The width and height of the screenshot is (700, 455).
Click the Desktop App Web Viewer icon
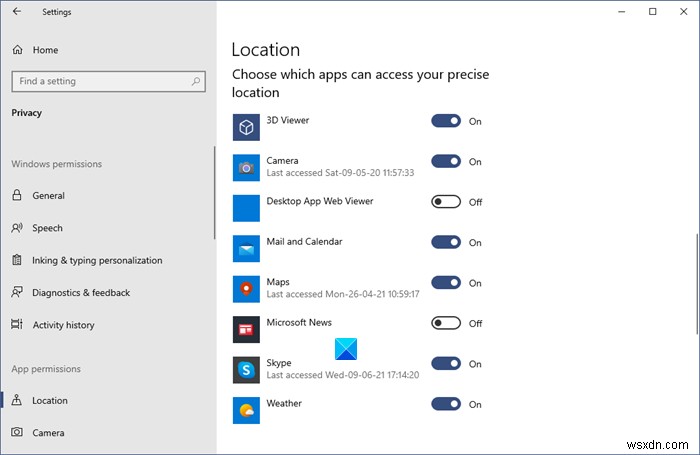coord(246,208)
